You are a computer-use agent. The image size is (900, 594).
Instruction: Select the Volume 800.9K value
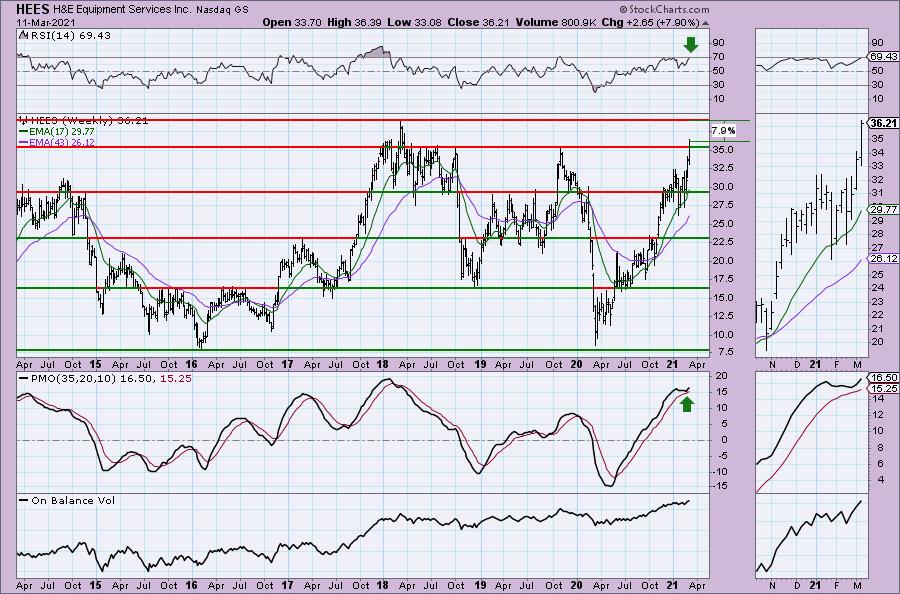[557, 22]
